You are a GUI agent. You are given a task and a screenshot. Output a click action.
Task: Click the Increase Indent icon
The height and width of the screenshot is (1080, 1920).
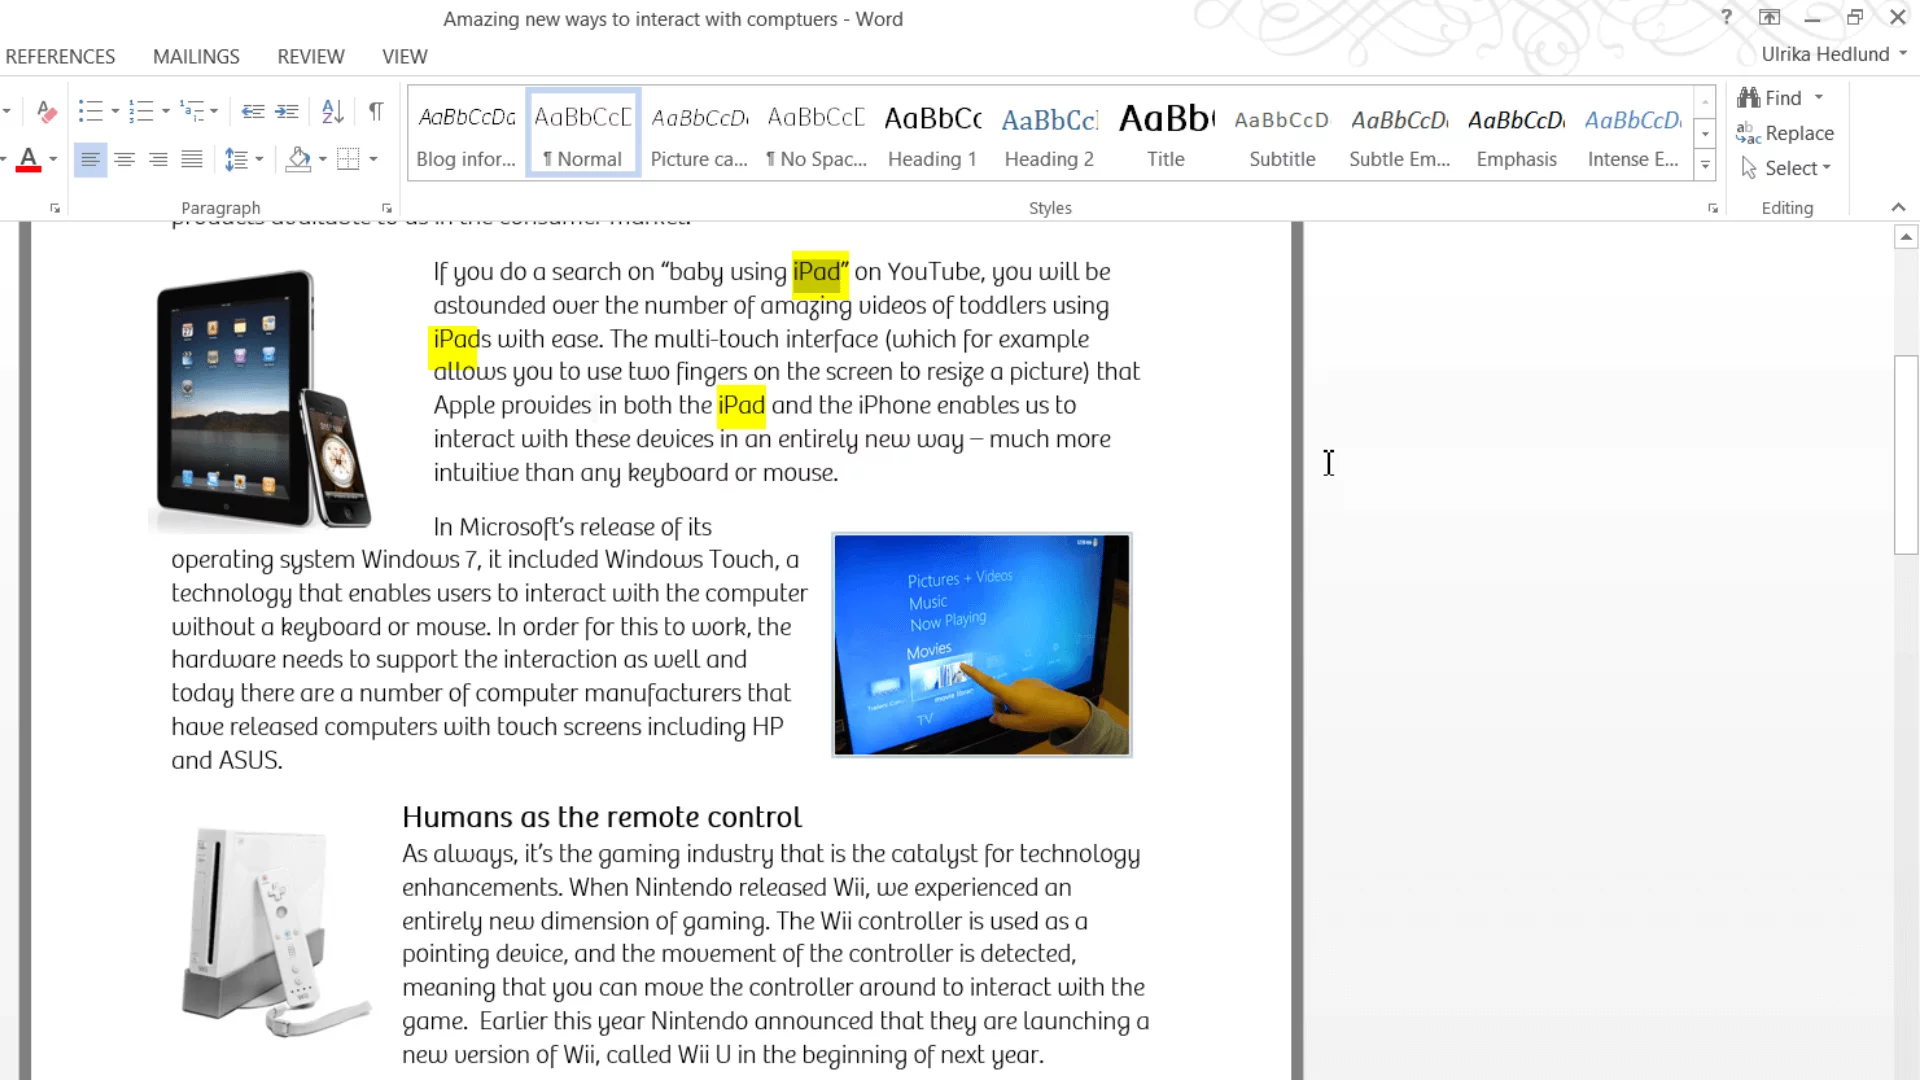point(287,111)
